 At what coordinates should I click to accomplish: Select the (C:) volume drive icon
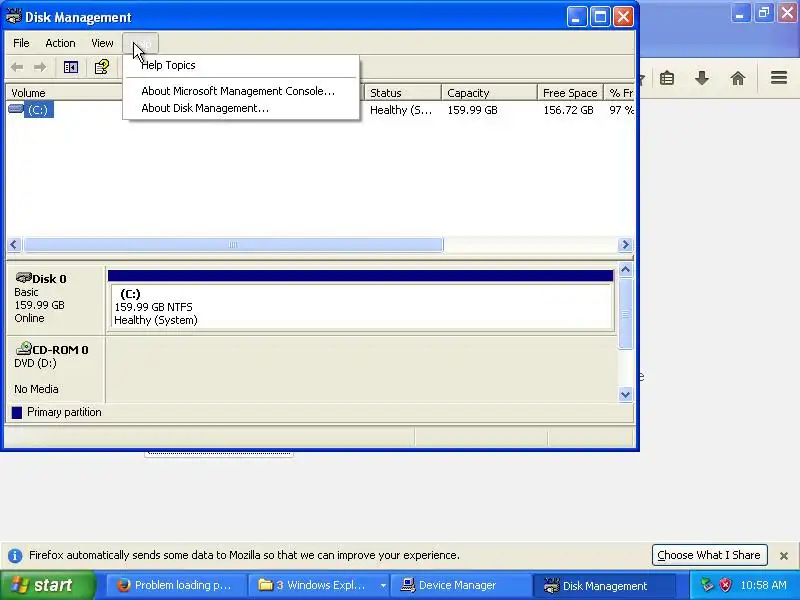pyautogui.click(x=16, y=109)
